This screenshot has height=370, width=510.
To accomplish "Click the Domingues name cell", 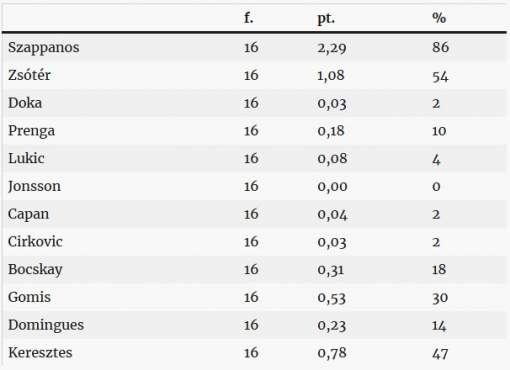I will tap(46, 325).
